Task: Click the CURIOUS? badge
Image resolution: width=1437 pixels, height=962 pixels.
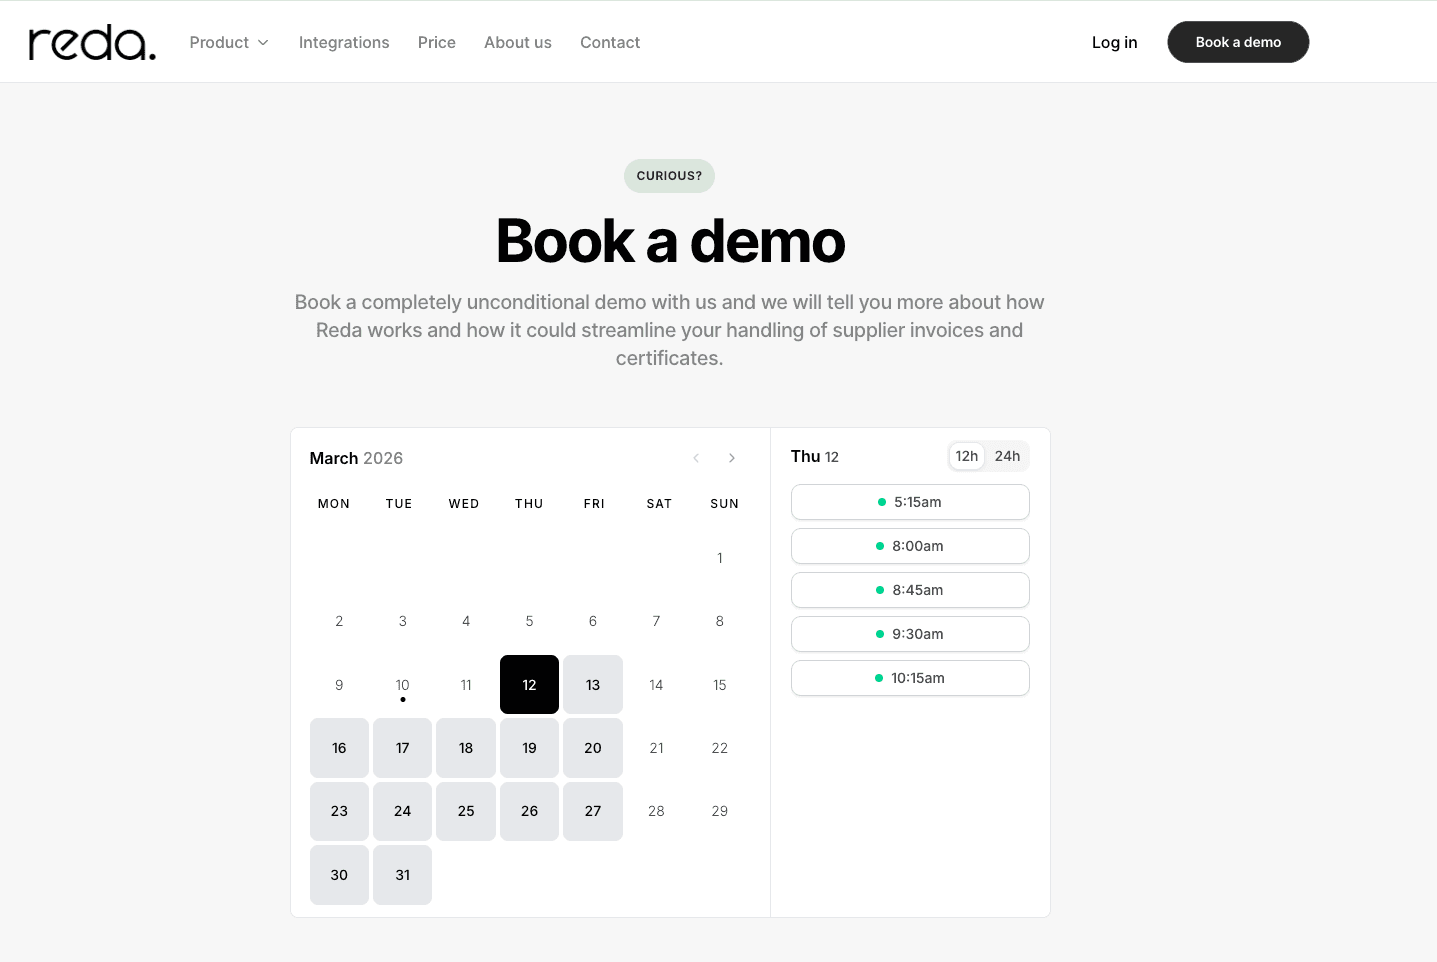Action: (x=669, y=176)
